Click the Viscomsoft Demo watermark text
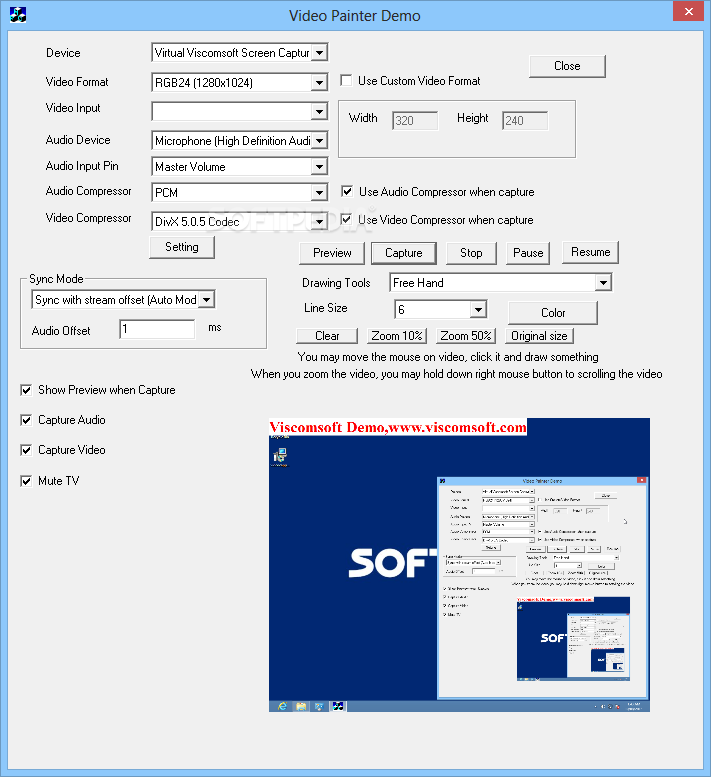 398,427
